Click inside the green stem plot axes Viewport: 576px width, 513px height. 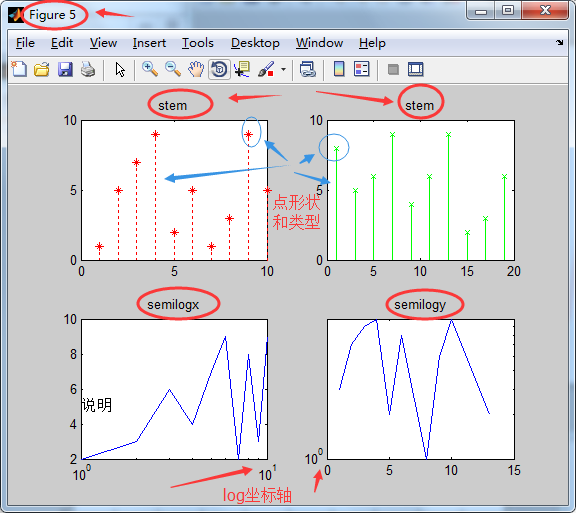click(x=421, y=190)
